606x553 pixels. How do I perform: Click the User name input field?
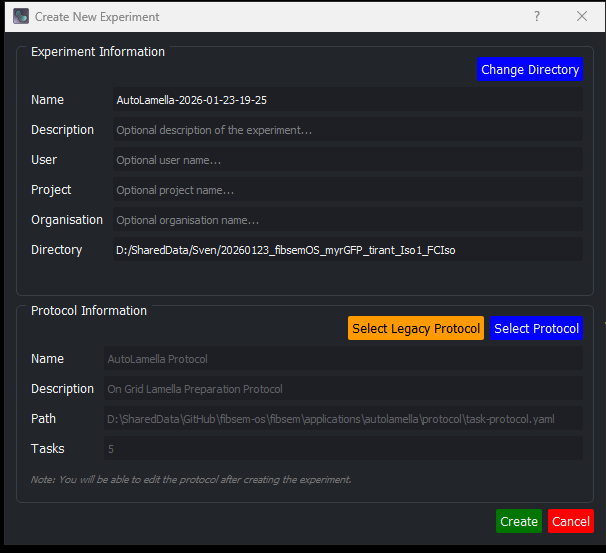point(346,160)
